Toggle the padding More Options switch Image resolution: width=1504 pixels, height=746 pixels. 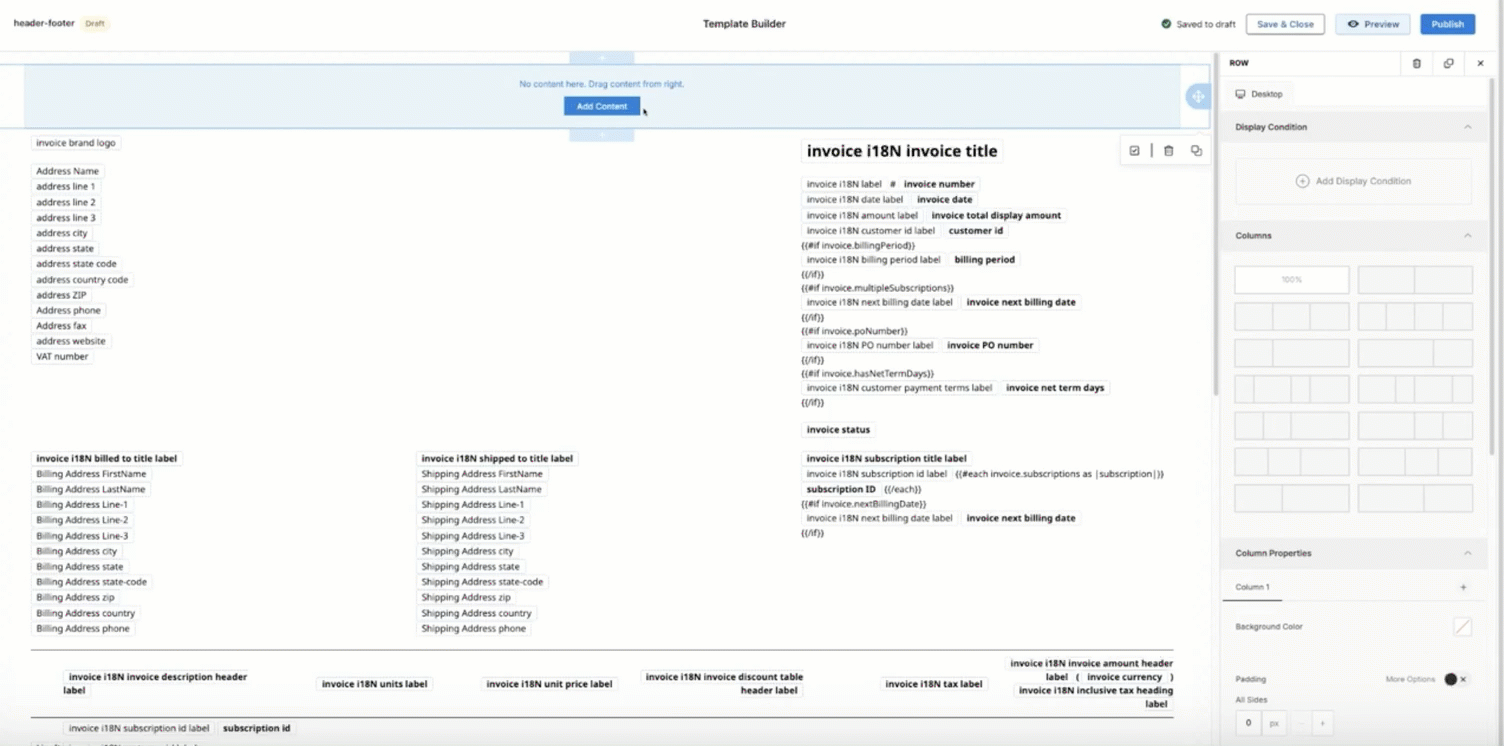(1455, 679)
